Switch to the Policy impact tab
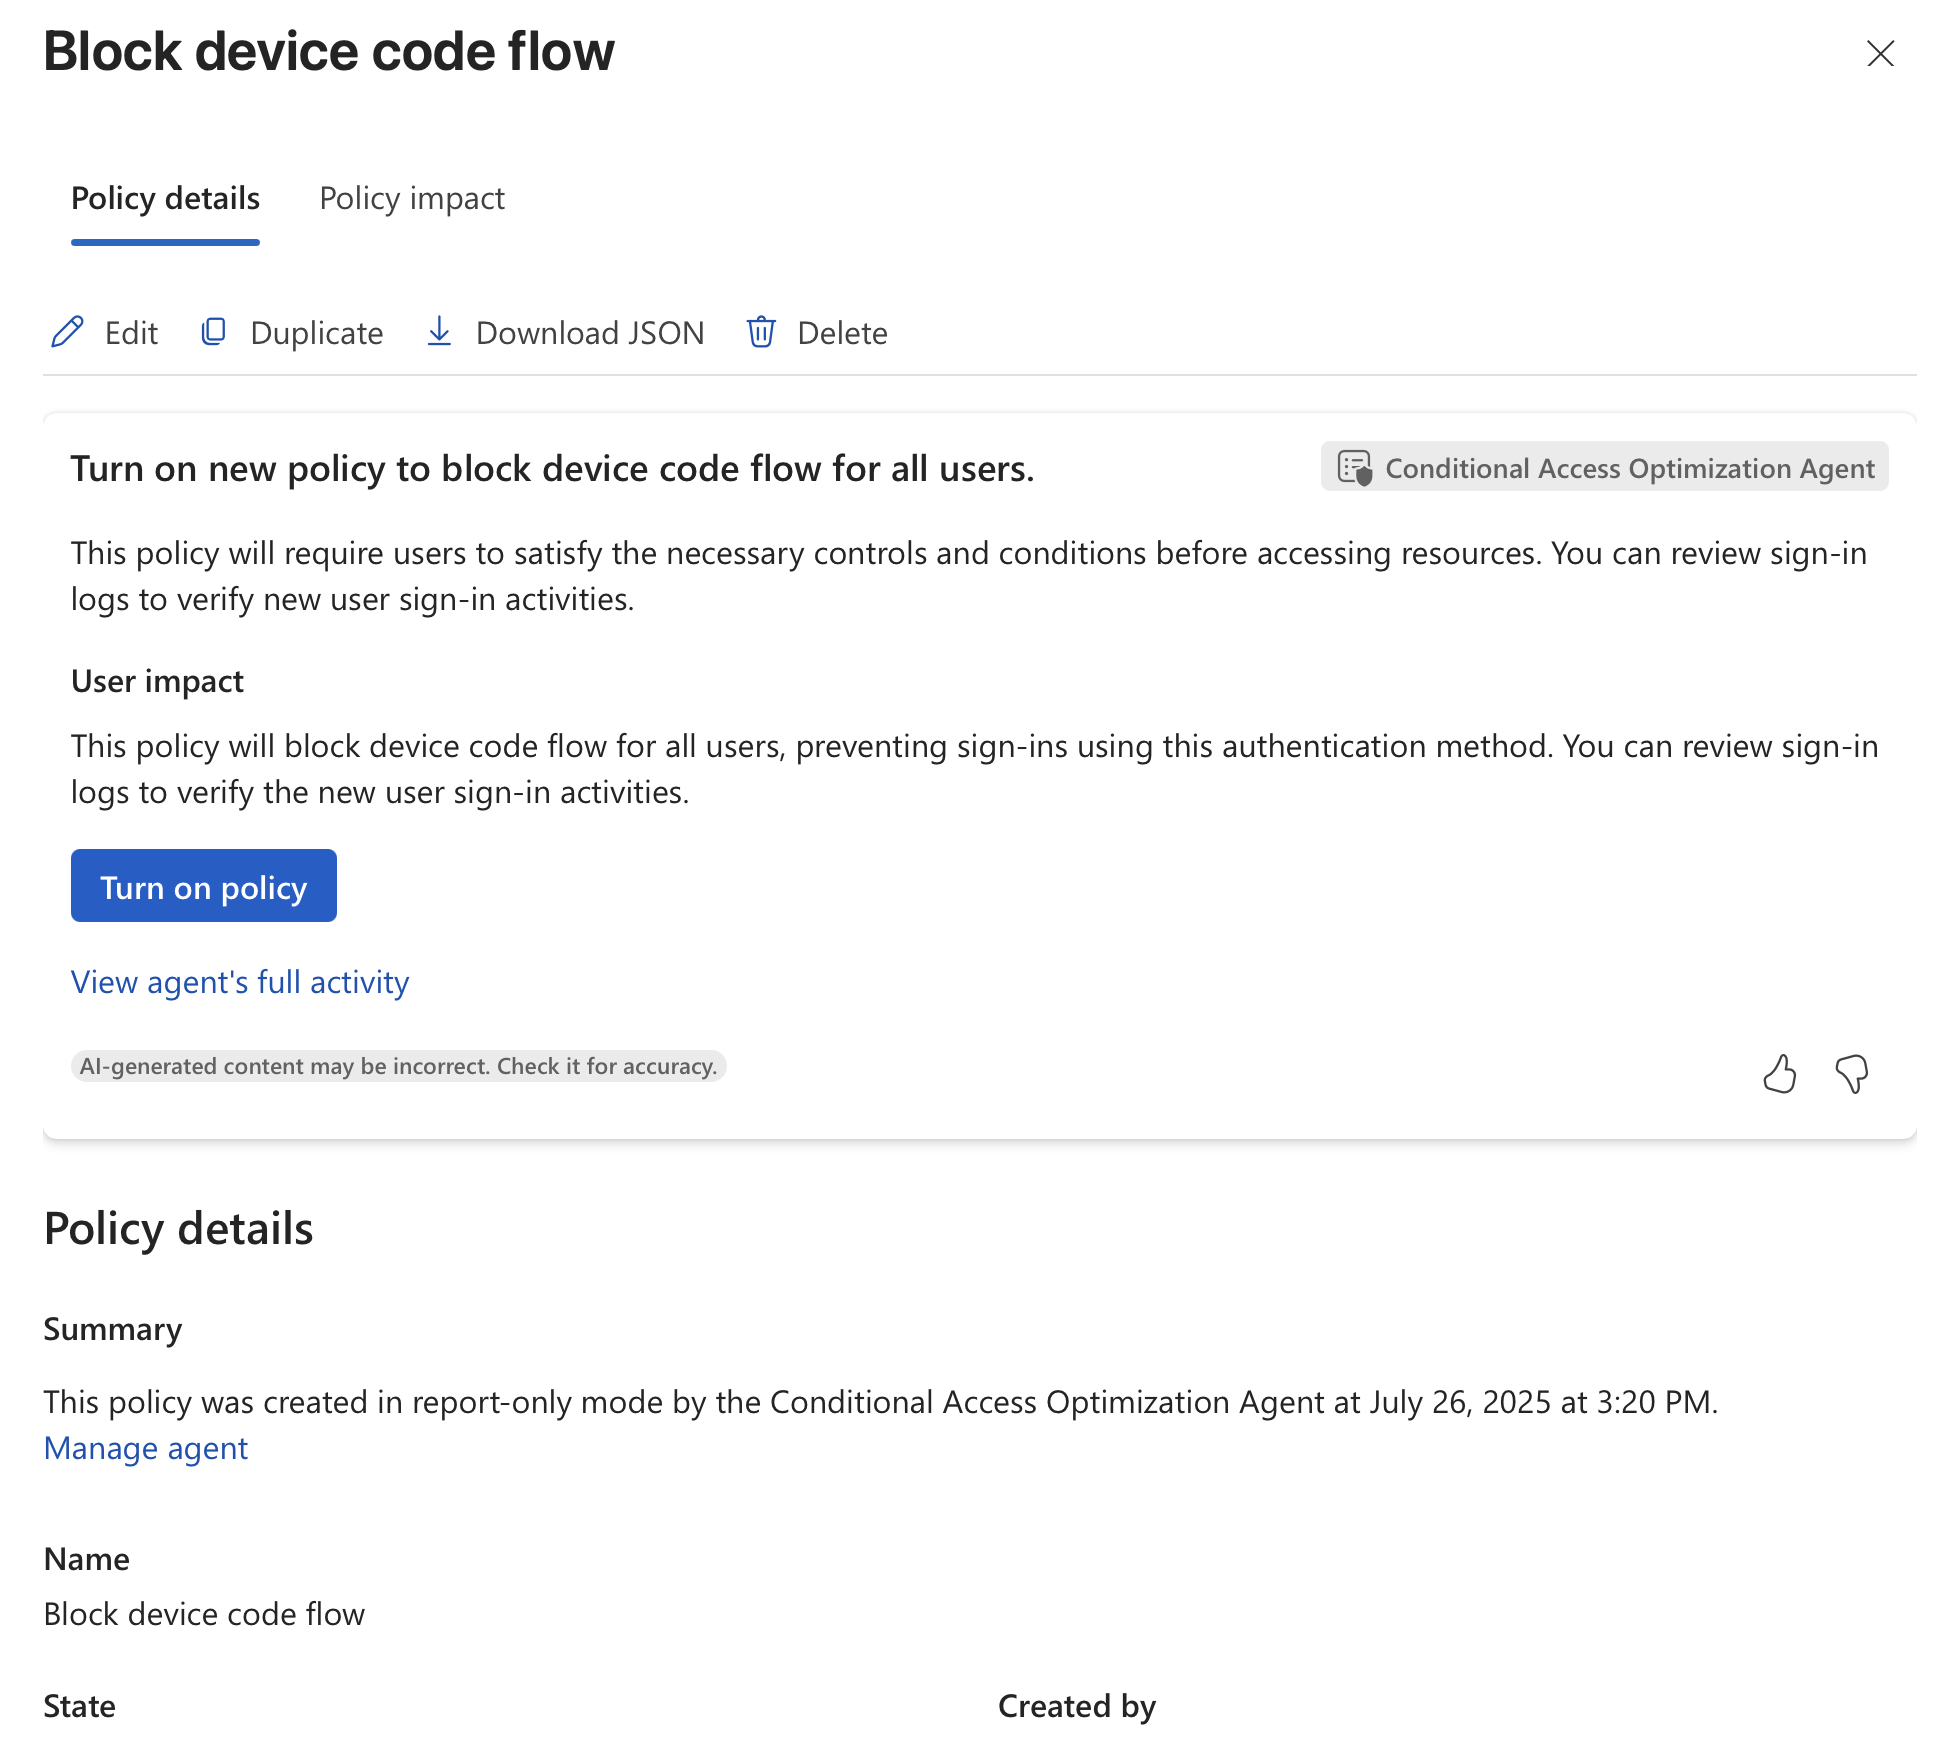This screenshot has height=1758, width=1942. point(412,198)
